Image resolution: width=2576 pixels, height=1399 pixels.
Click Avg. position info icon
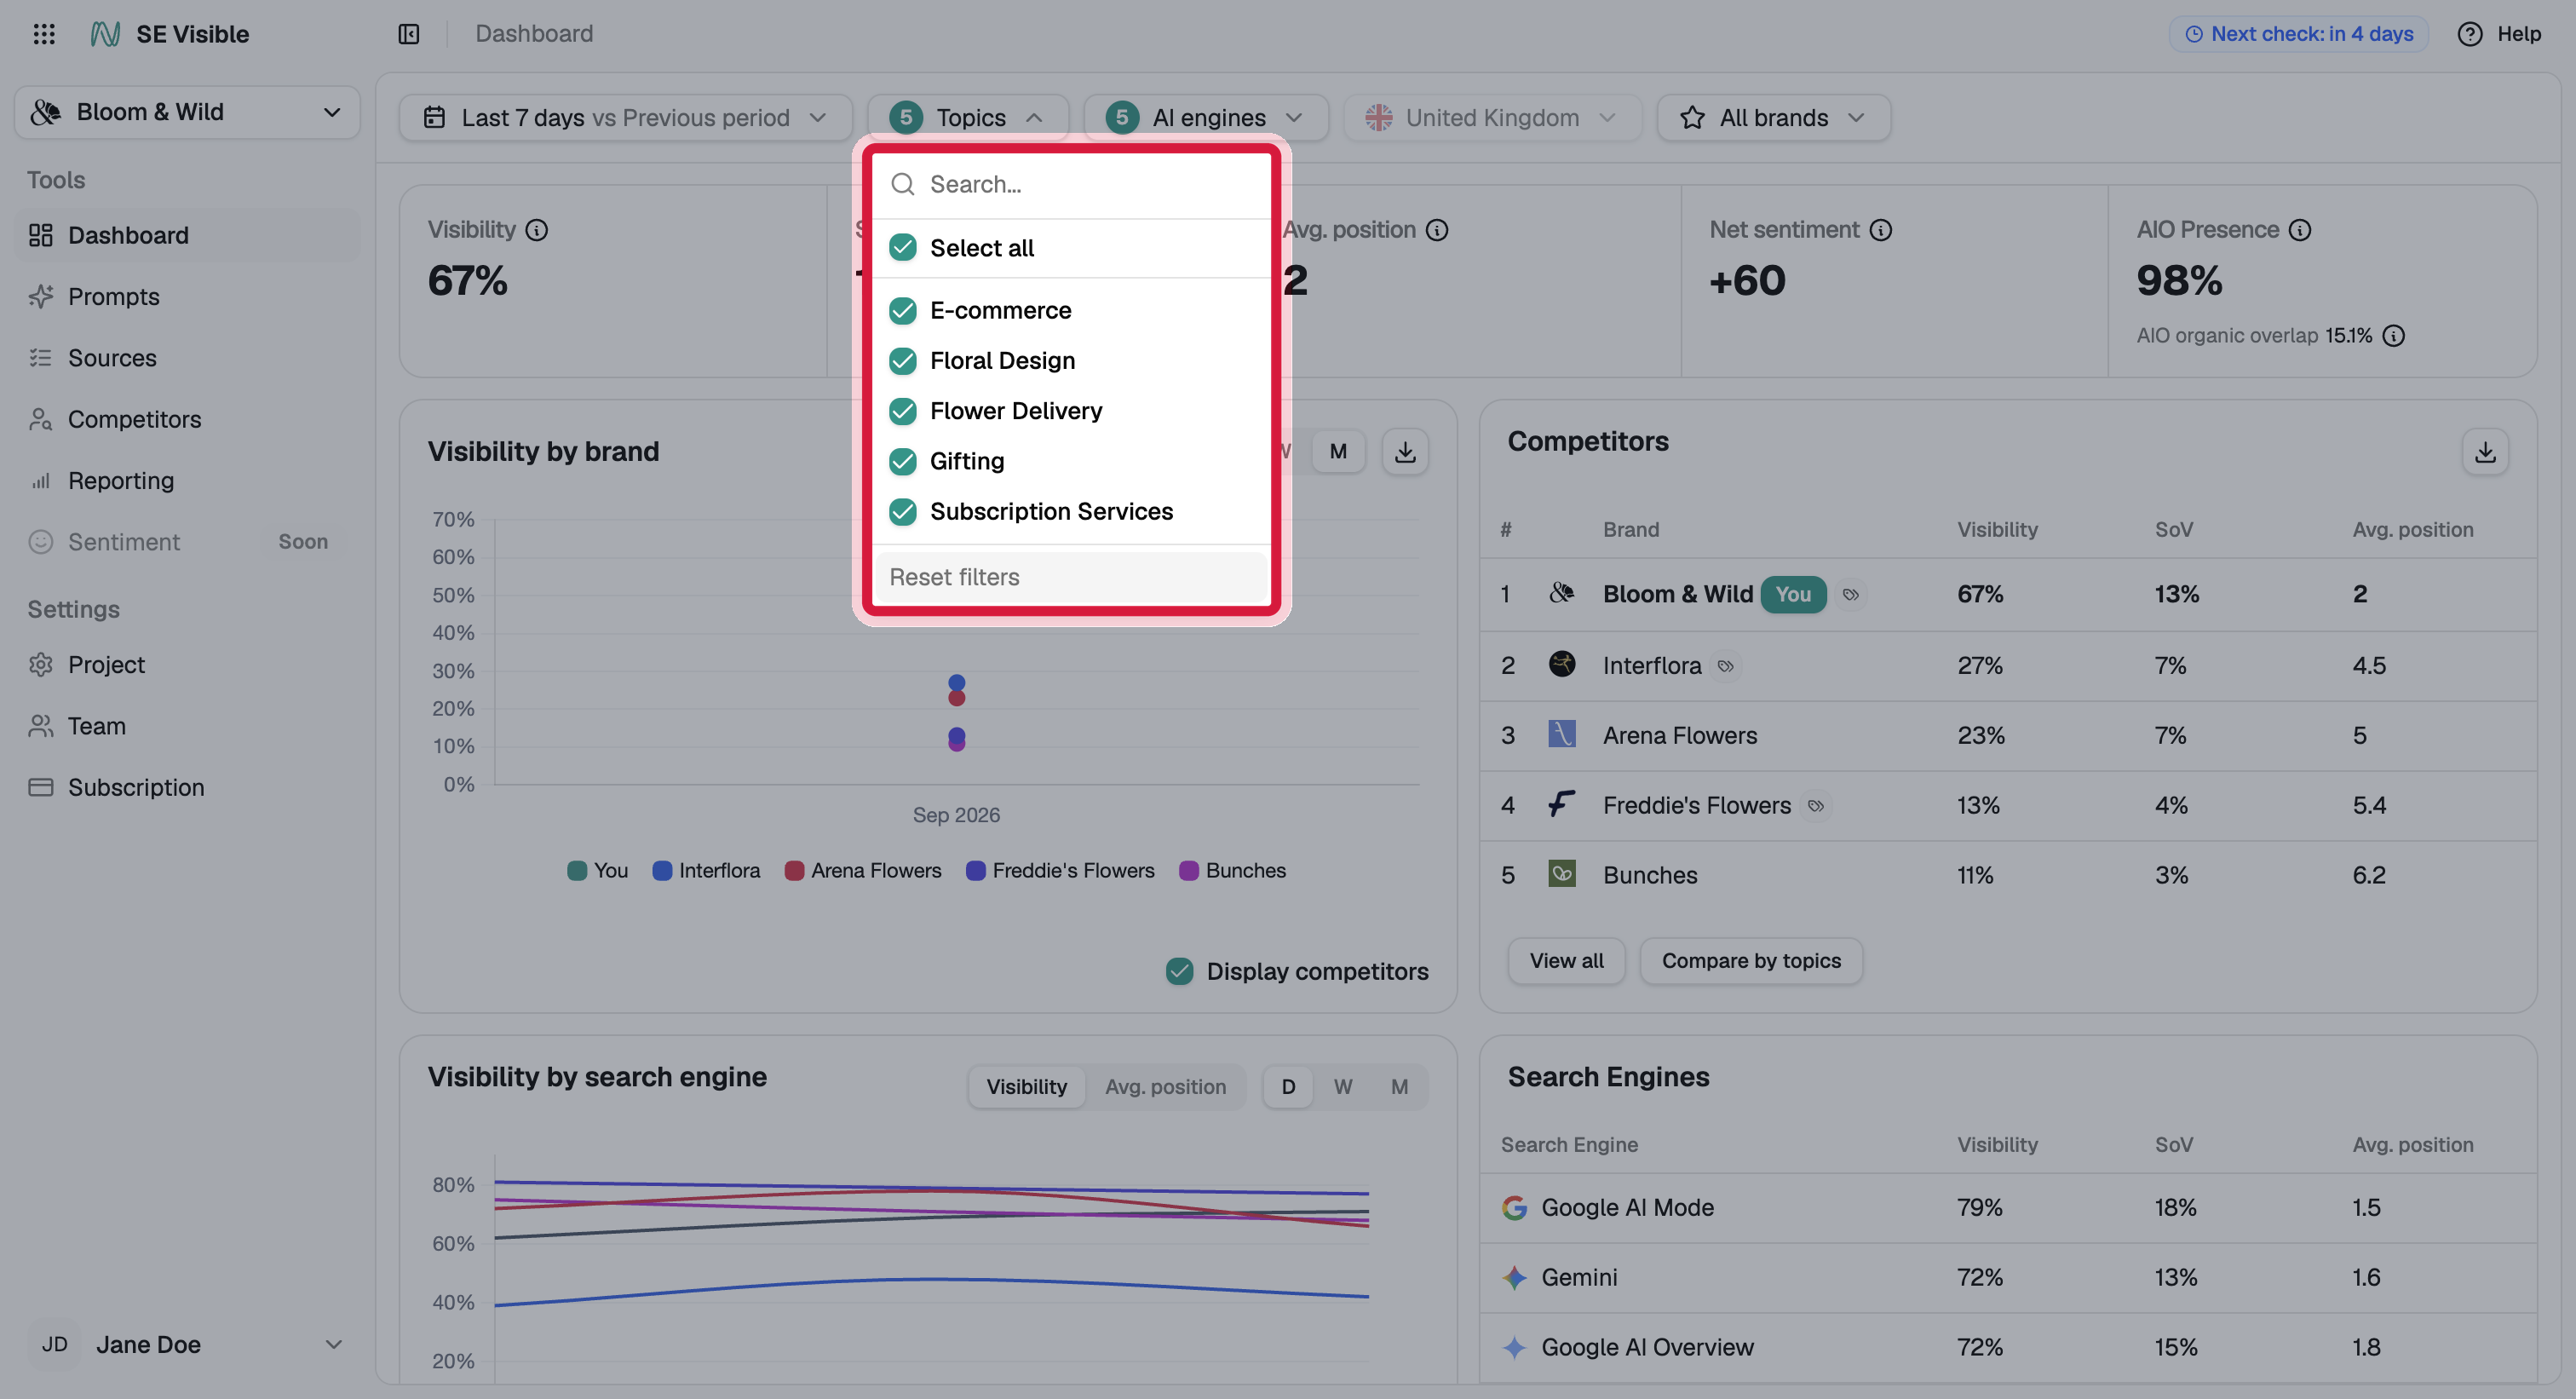click(1437, 230)
